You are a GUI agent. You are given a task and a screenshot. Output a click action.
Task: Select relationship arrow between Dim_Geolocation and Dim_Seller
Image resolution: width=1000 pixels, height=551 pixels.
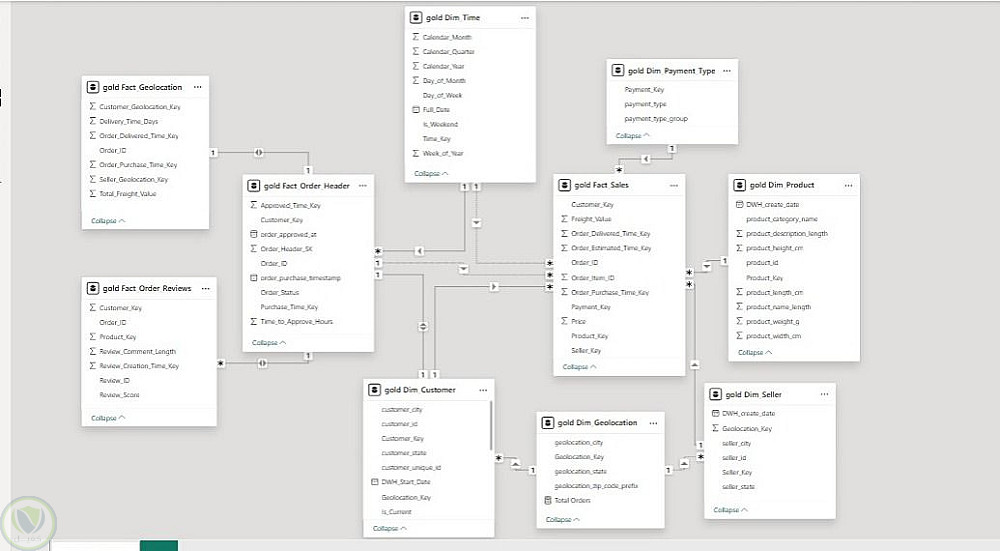pos(684,463)
